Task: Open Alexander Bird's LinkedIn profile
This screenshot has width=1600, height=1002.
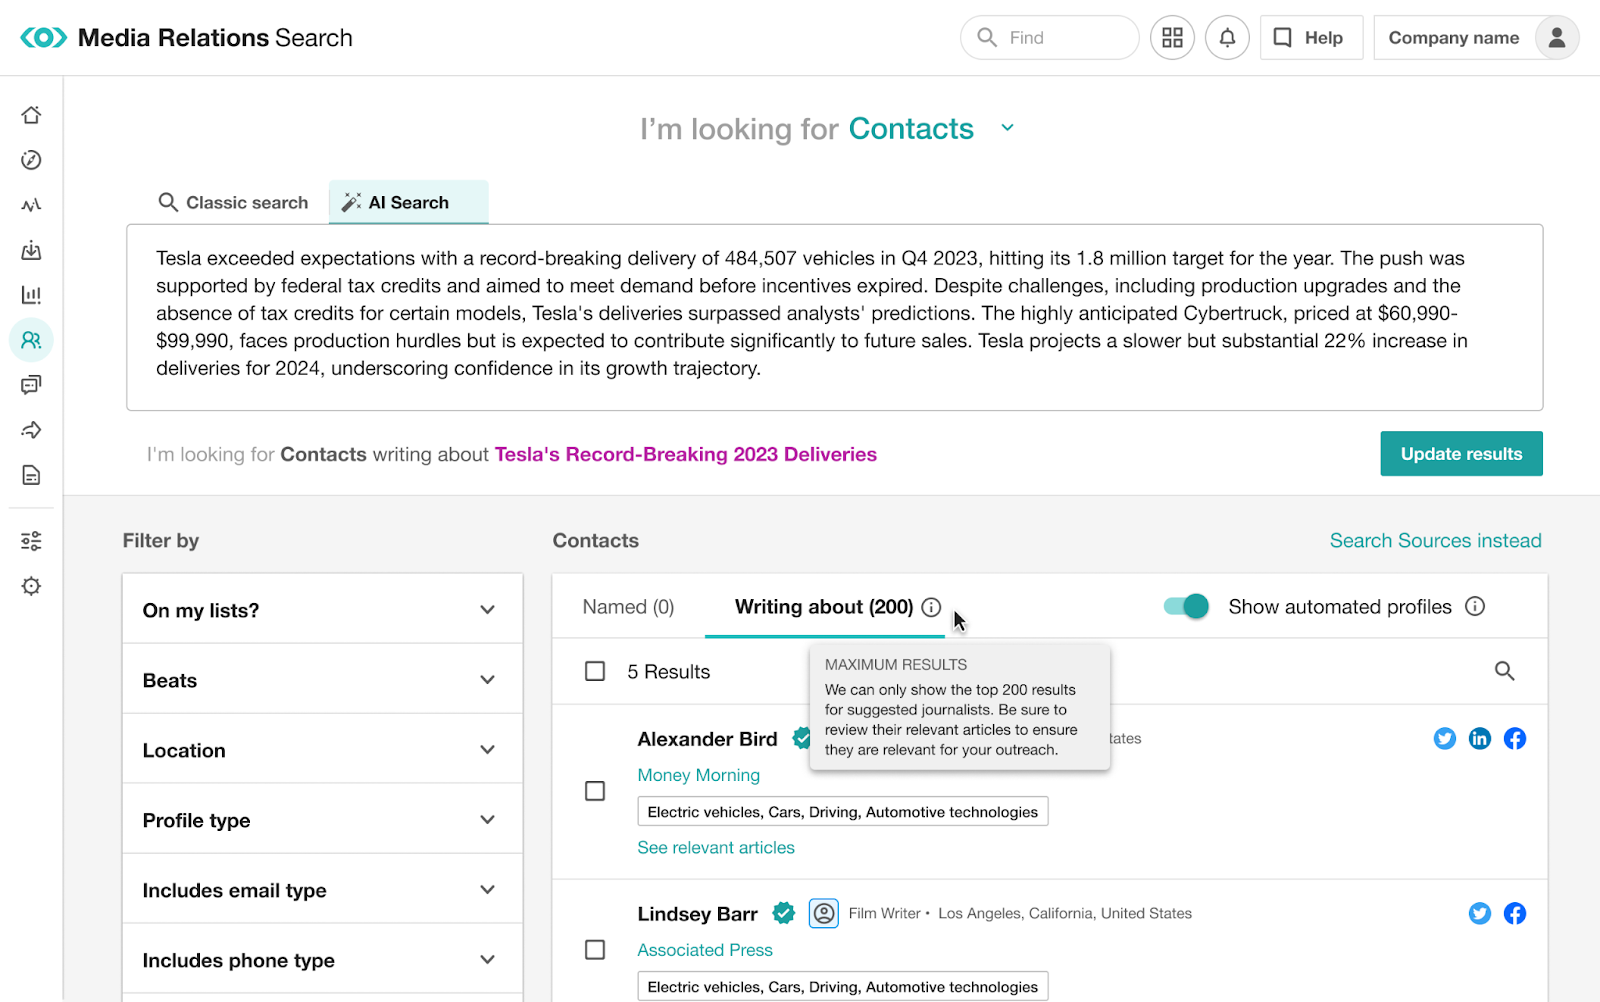Action: (x=1480, y=738)
